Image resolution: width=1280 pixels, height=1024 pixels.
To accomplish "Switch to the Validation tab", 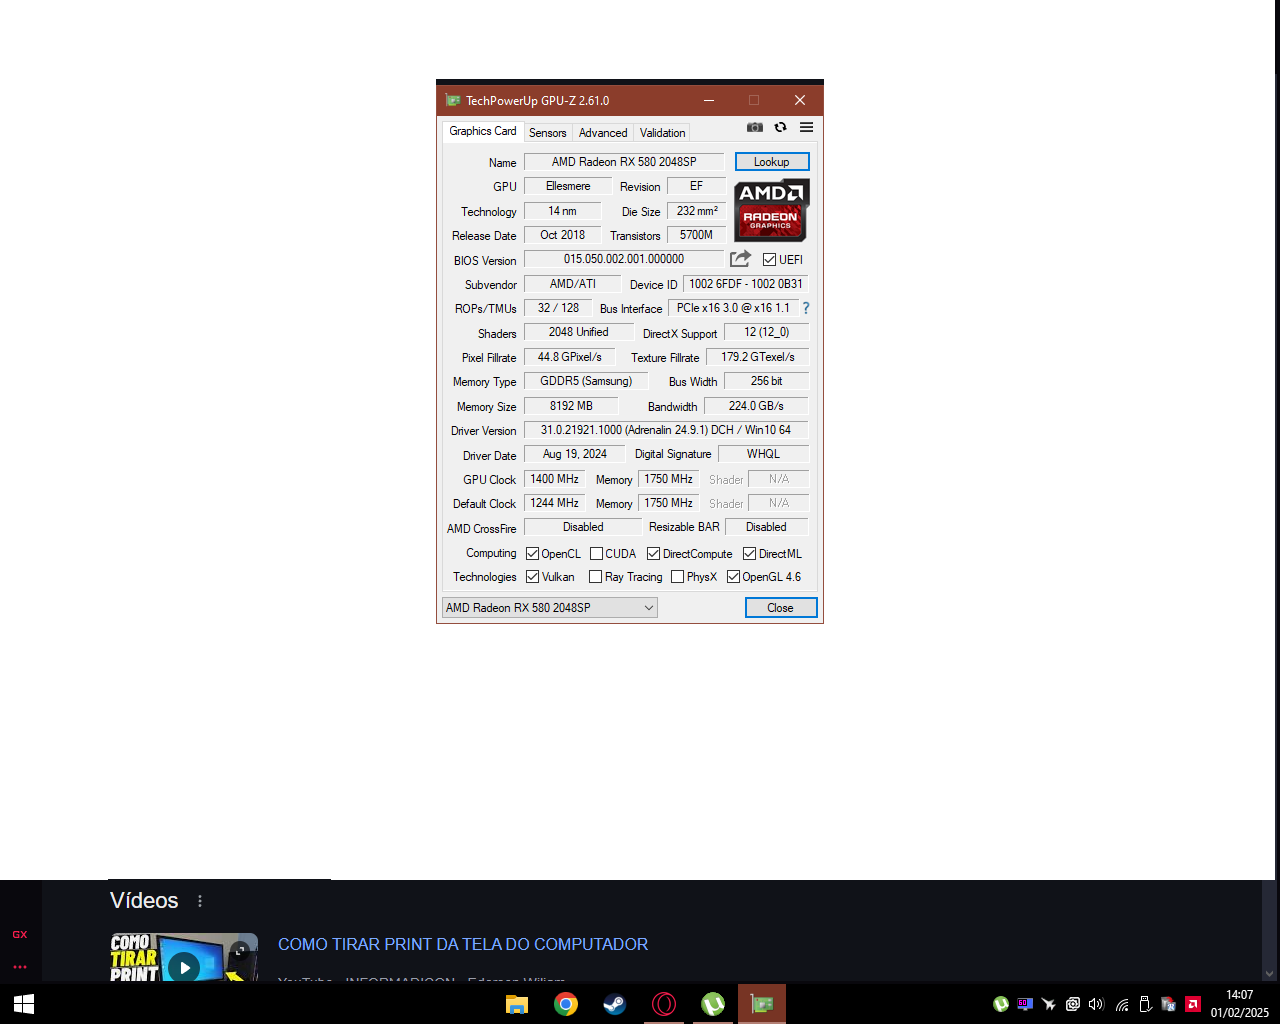I will (x=663, y=133).
